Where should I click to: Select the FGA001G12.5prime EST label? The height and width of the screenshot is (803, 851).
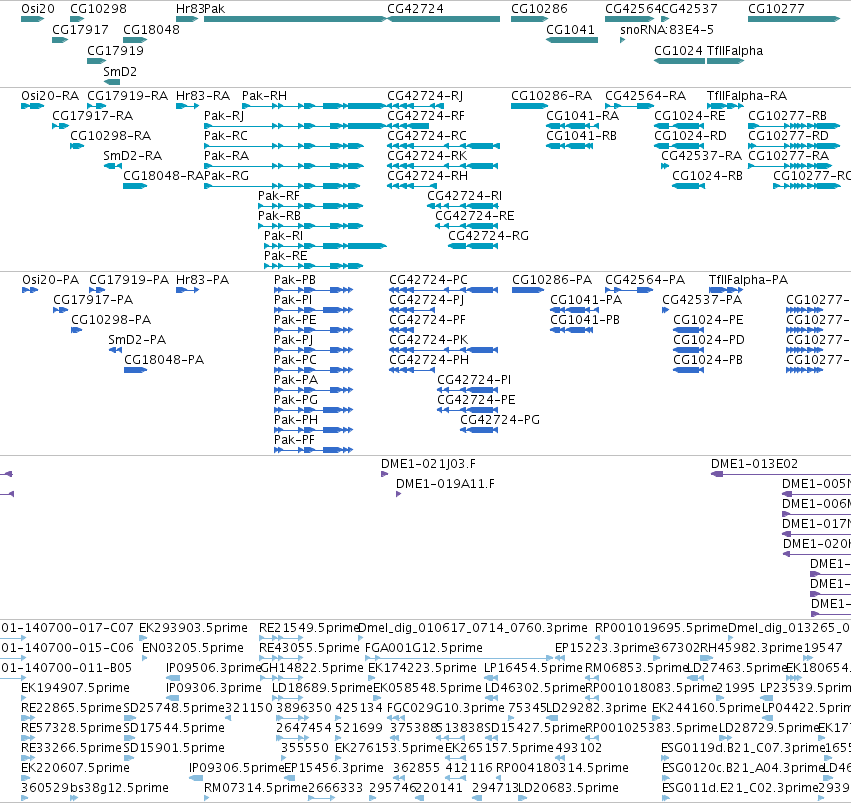tap(424, 648)
